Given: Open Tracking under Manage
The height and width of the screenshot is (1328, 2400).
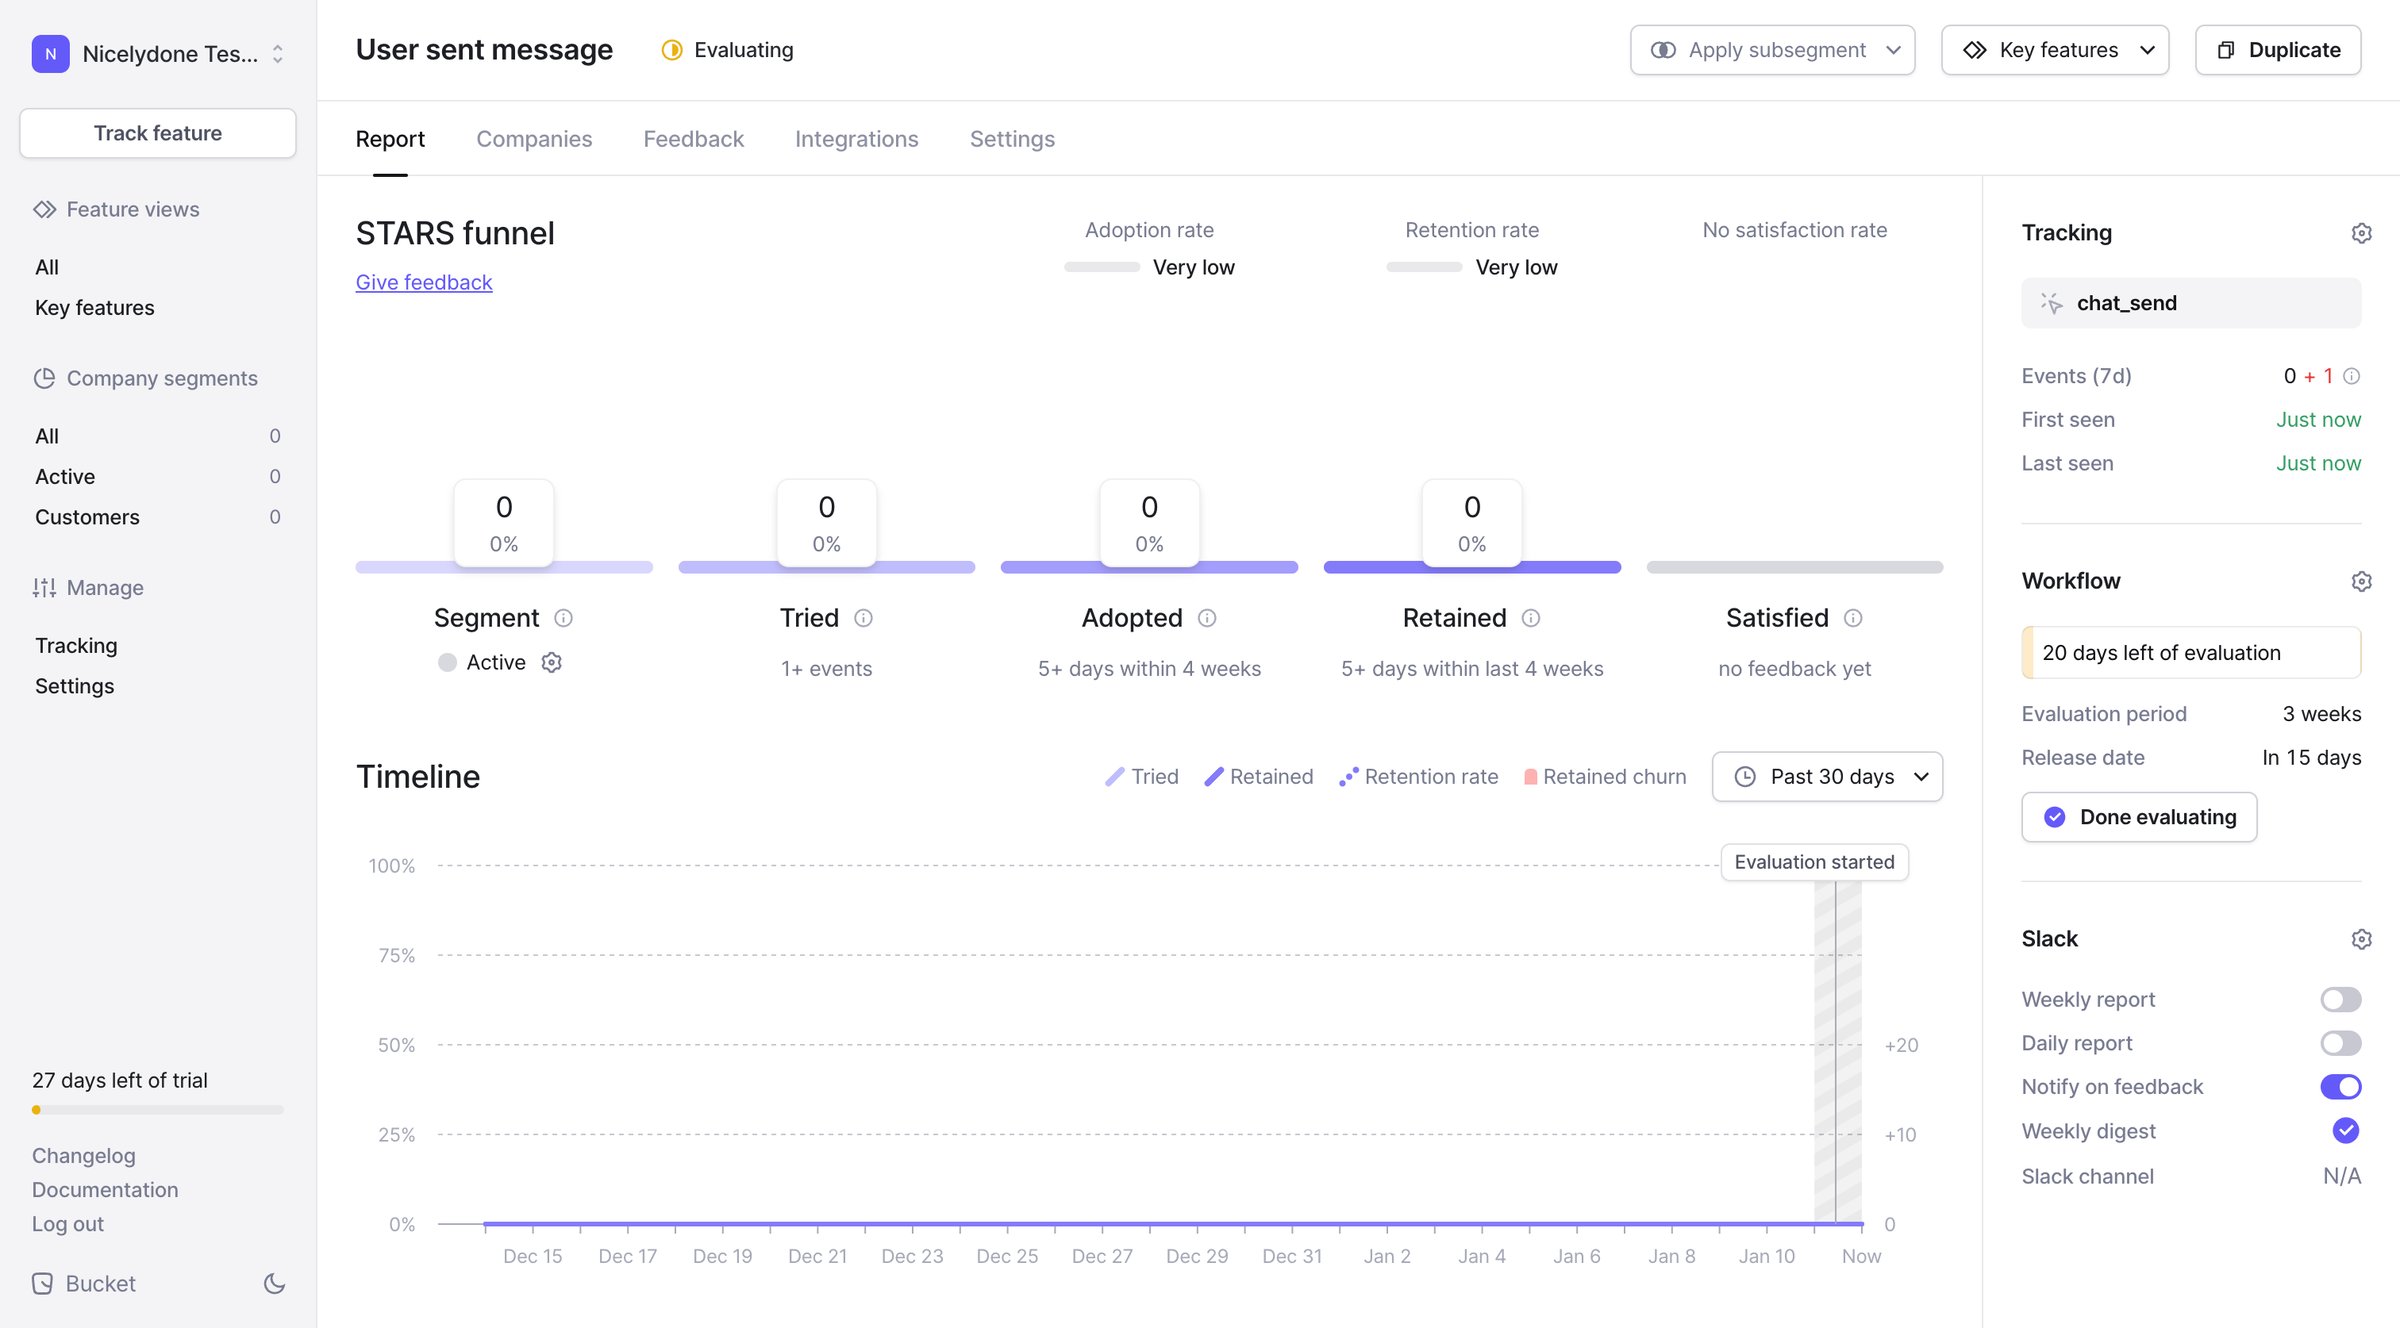Looking at the screenshot, I should pyautogui.click(x=76, y=646).
